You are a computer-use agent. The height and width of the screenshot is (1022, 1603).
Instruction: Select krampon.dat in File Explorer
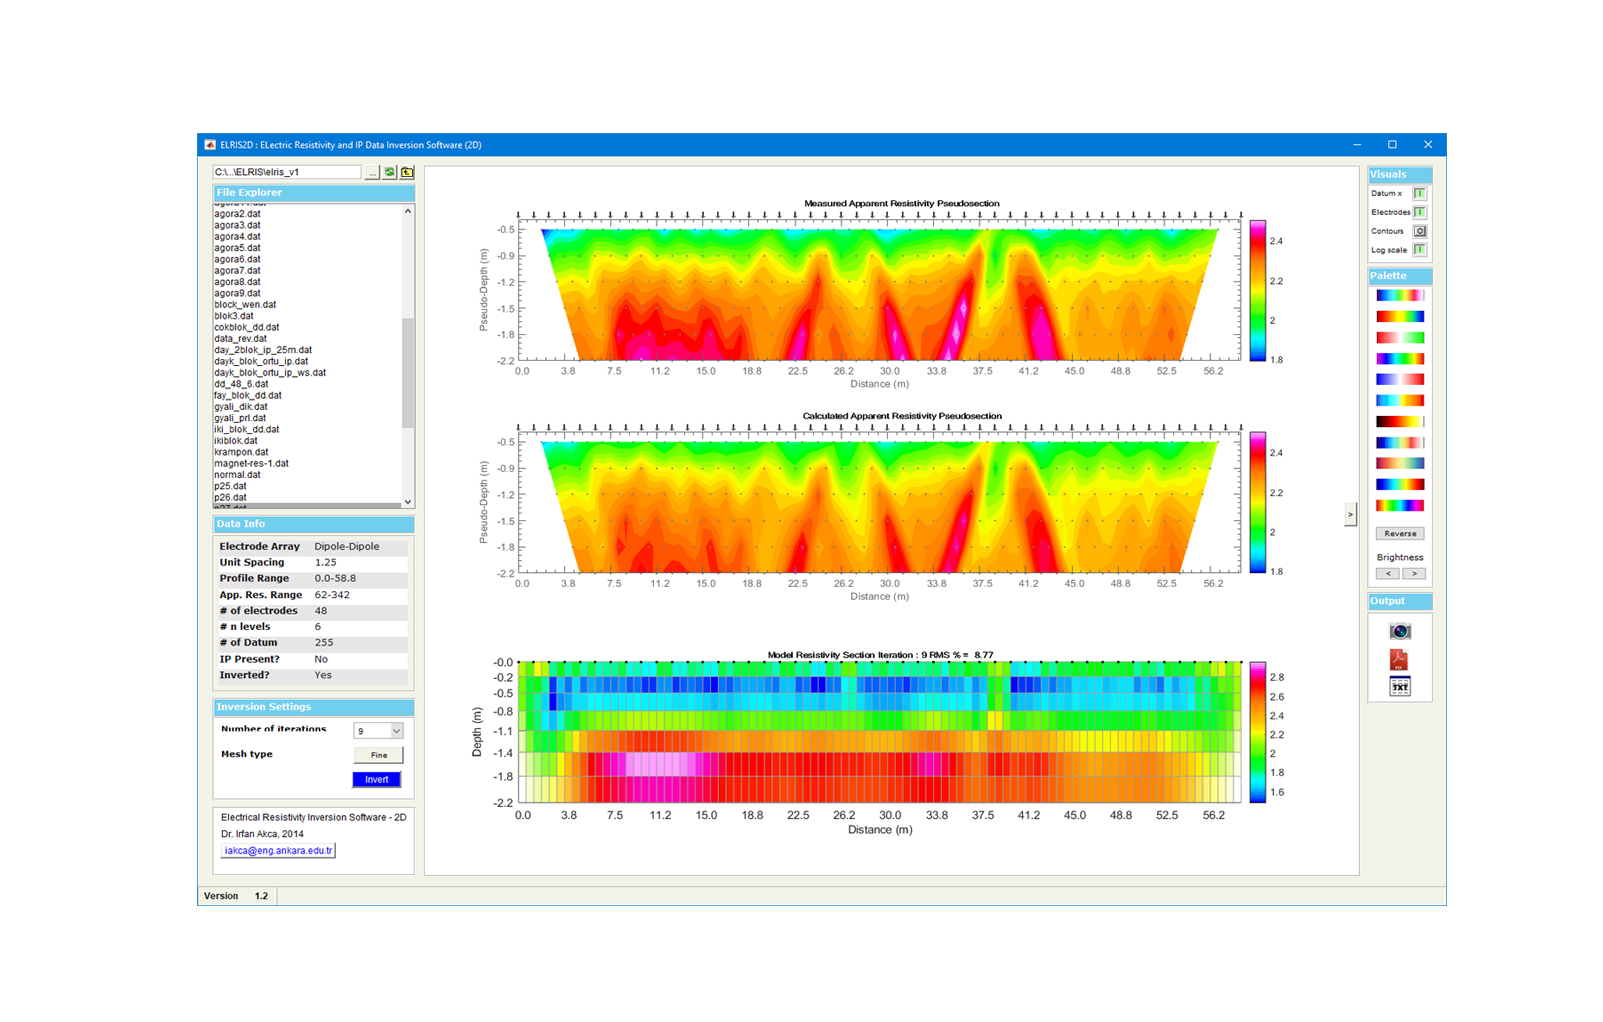coord(236,452)
